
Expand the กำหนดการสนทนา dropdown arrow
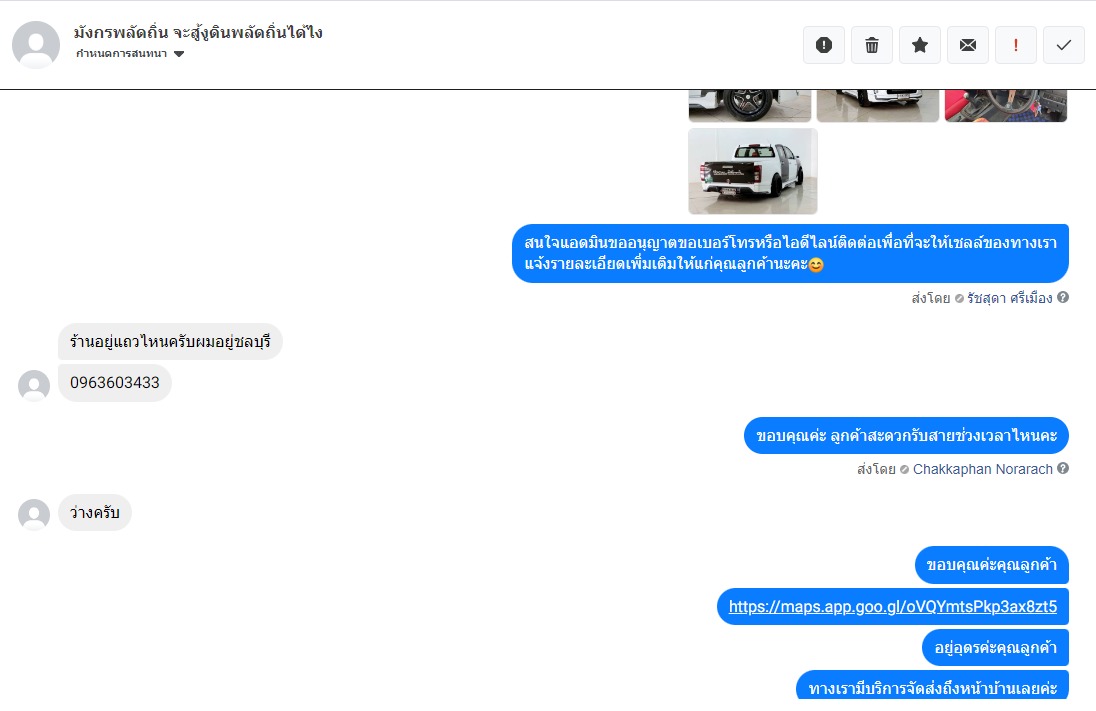click(179, 54)
